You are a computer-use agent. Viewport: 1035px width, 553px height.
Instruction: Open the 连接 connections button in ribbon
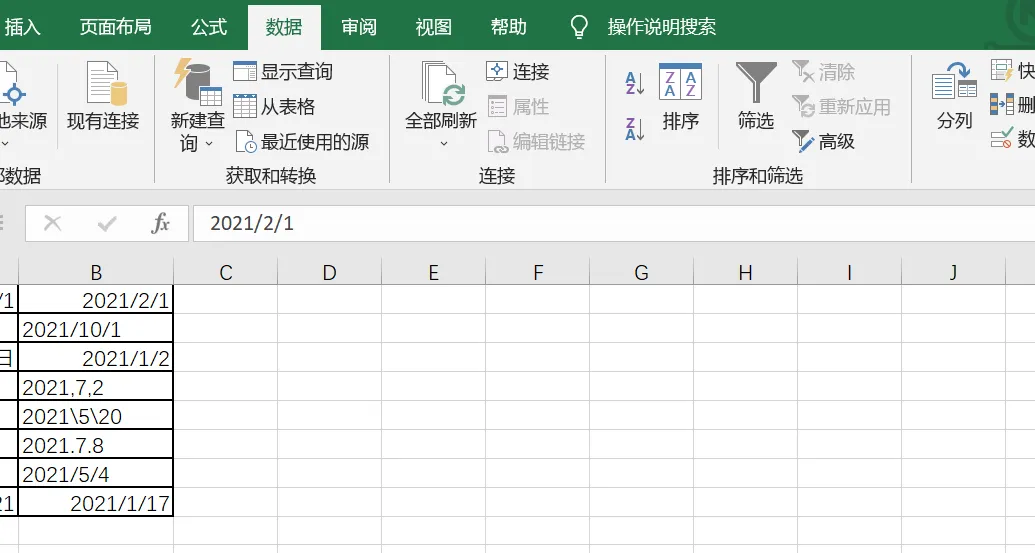(x=518, y=71)
